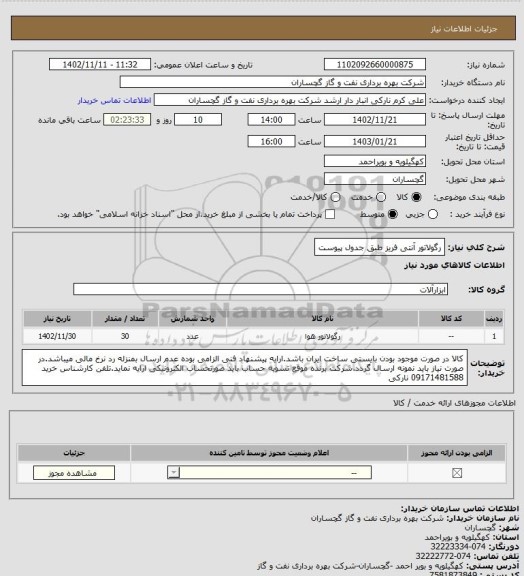The width and height of the screenshot is (524, 576).
Task: Select the جزیی purchase type radio
Action: click(x=433, y=214)
